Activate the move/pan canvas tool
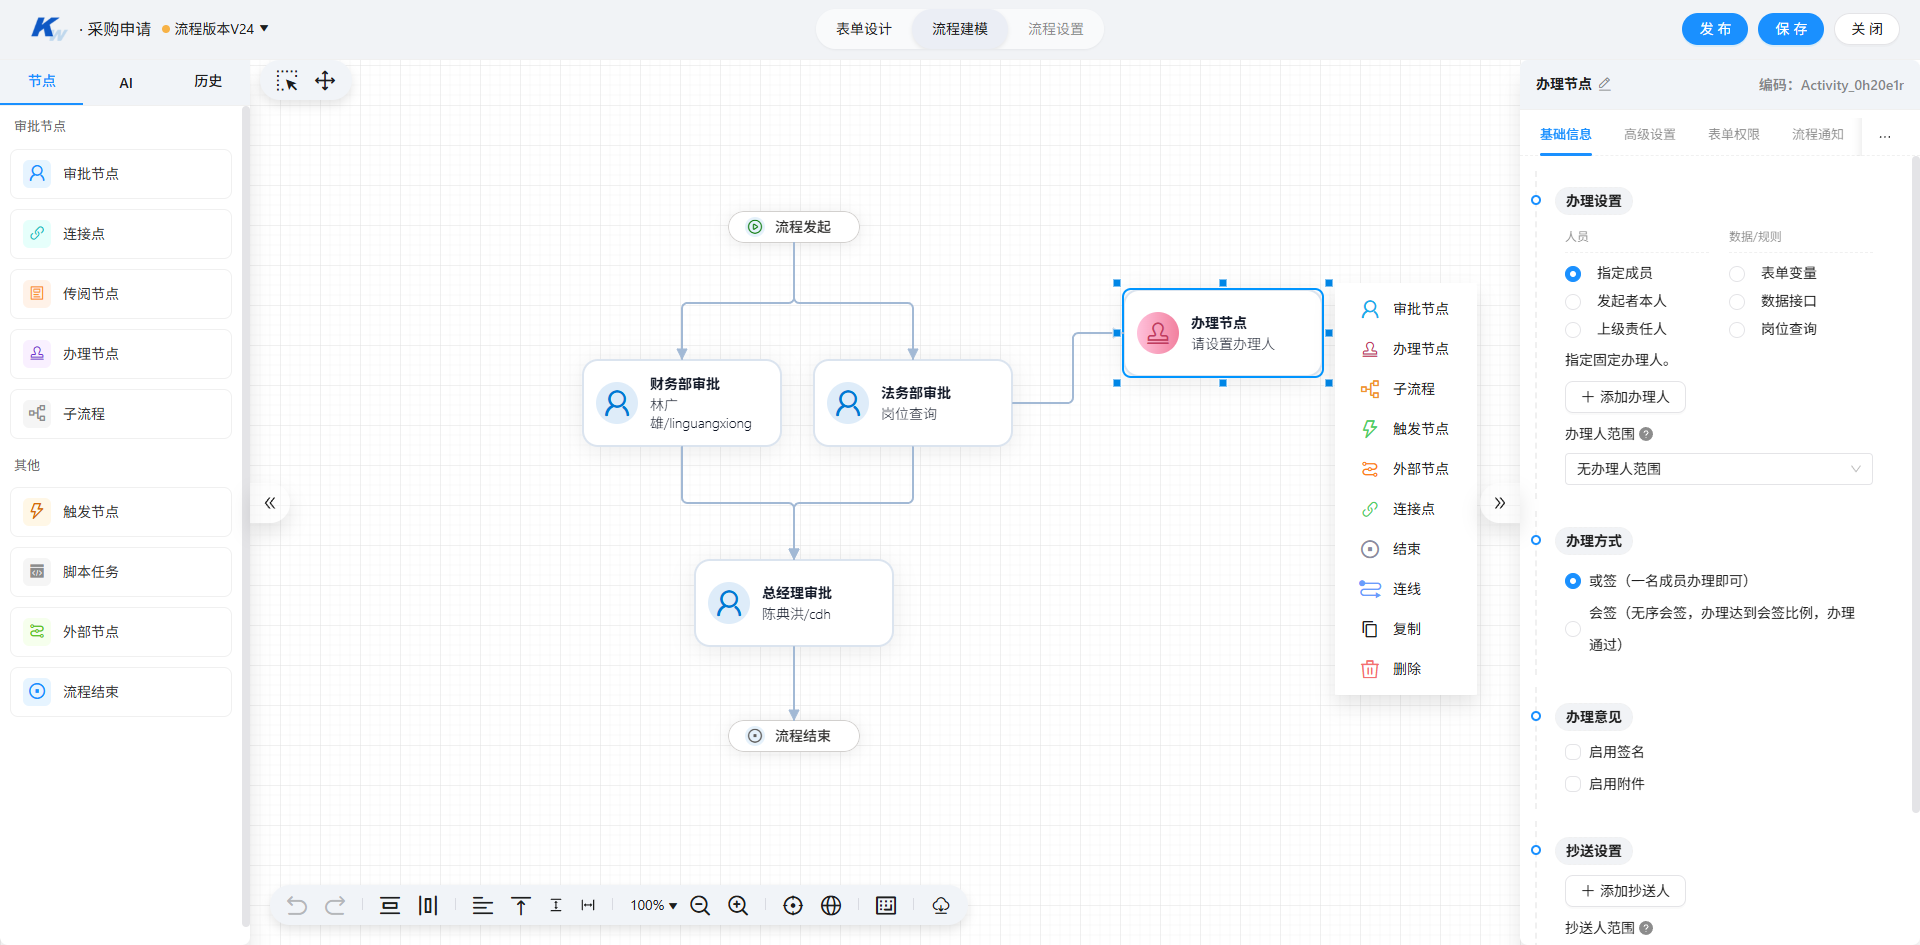The image size is (1920, 945). (x=325, y=81)
